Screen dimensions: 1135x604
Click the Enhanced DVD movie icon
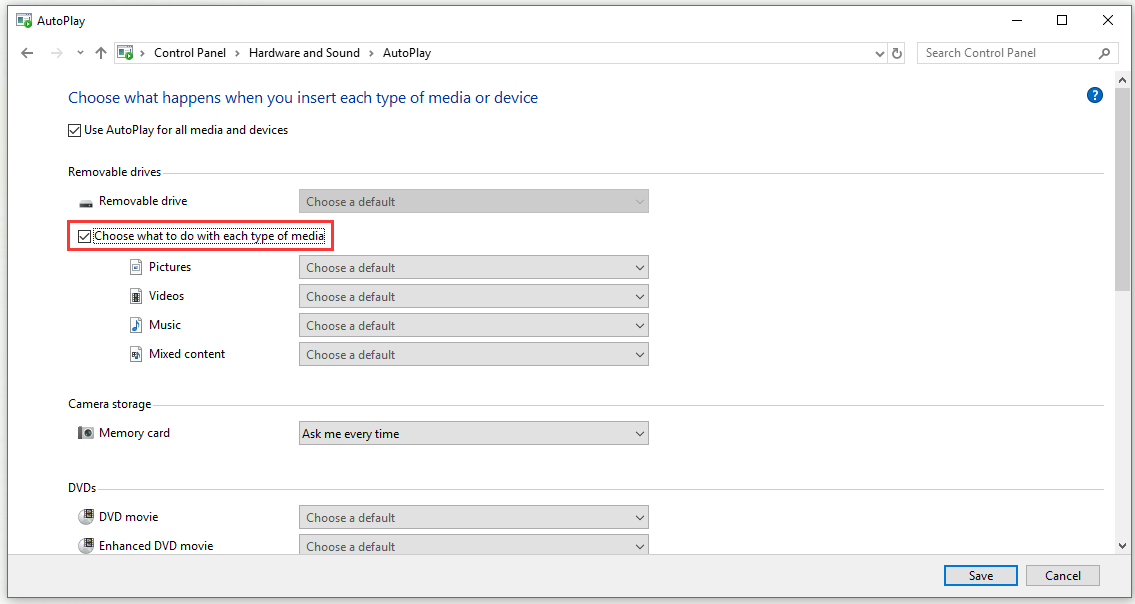(x=86, y=545)
